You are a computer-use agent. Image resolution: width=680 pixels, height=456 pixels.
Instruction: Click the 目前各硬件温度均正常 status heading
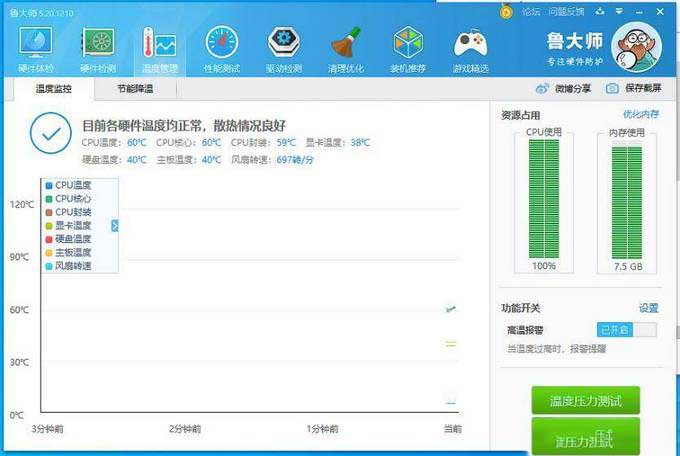pyautogui.click(x=184, y=126)
